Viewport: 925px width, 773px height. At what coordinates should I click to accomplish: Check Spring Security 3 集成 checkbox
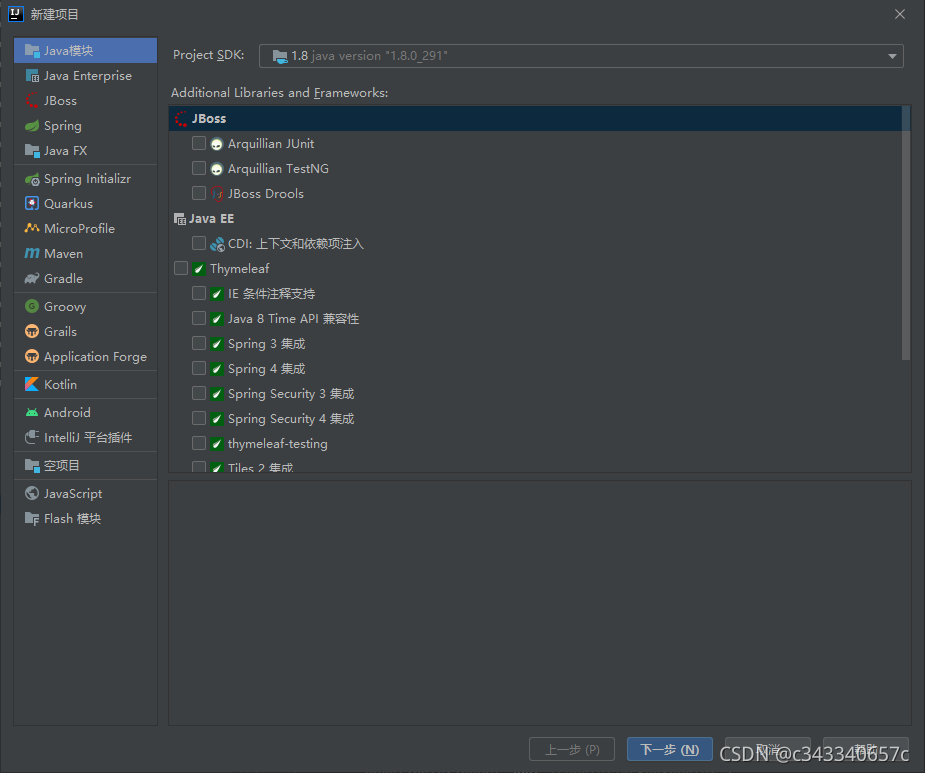199,393
